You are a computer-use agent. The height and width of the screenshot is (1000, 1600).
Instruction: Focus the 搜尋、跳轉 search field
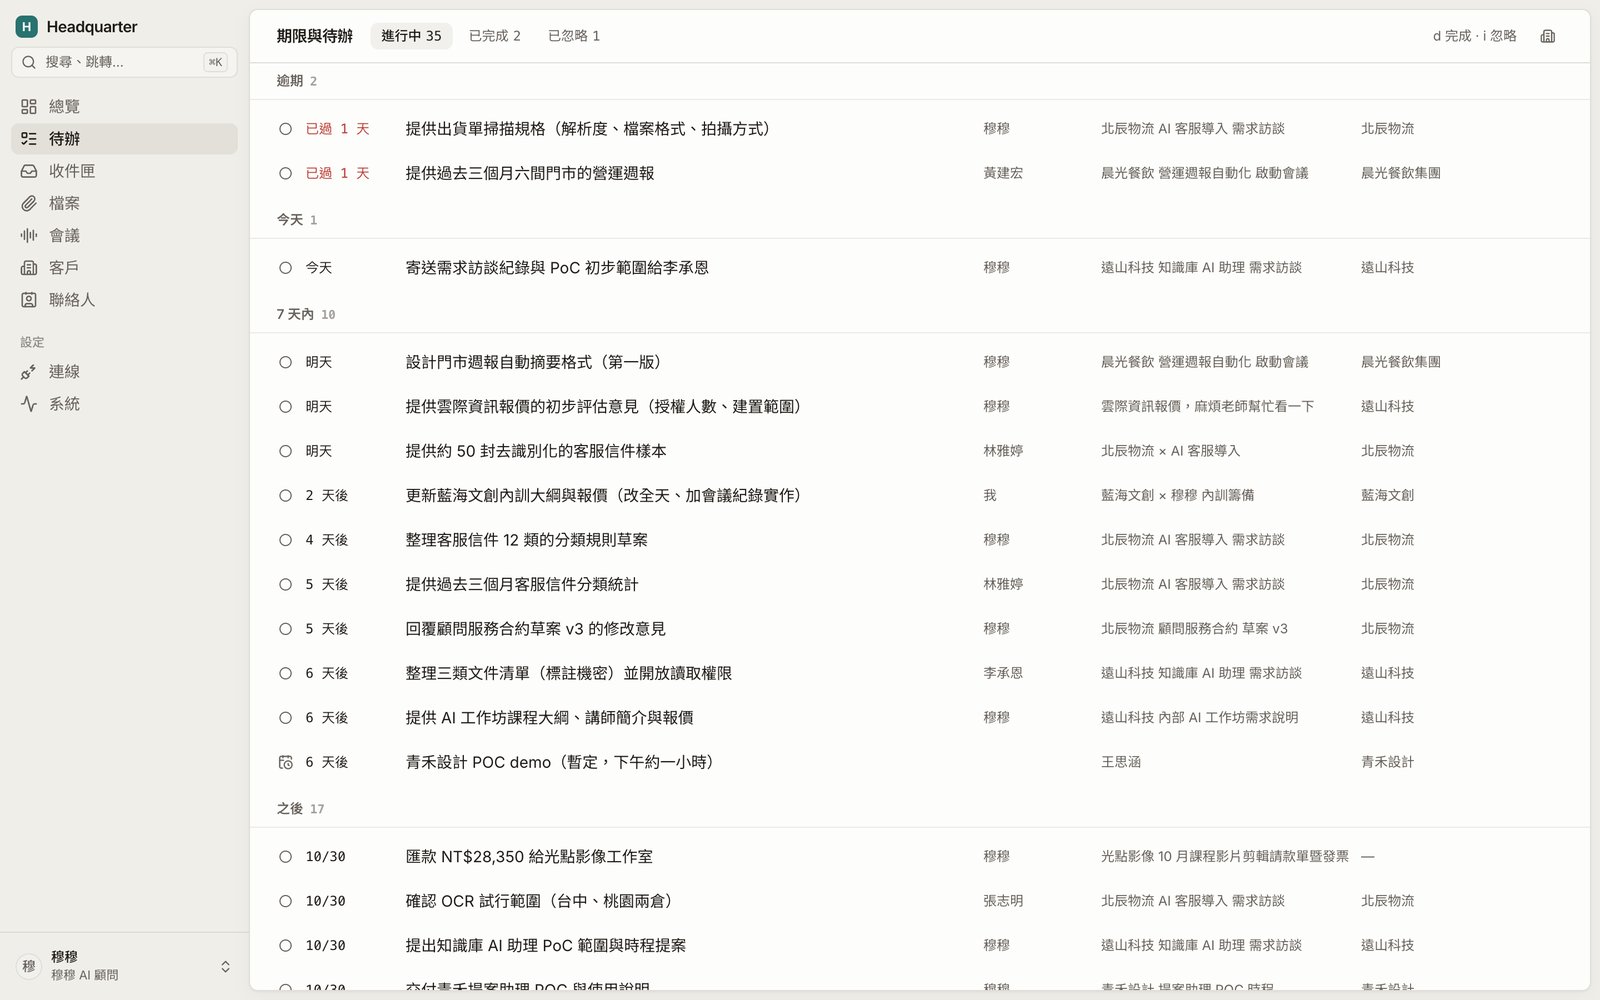124,62
